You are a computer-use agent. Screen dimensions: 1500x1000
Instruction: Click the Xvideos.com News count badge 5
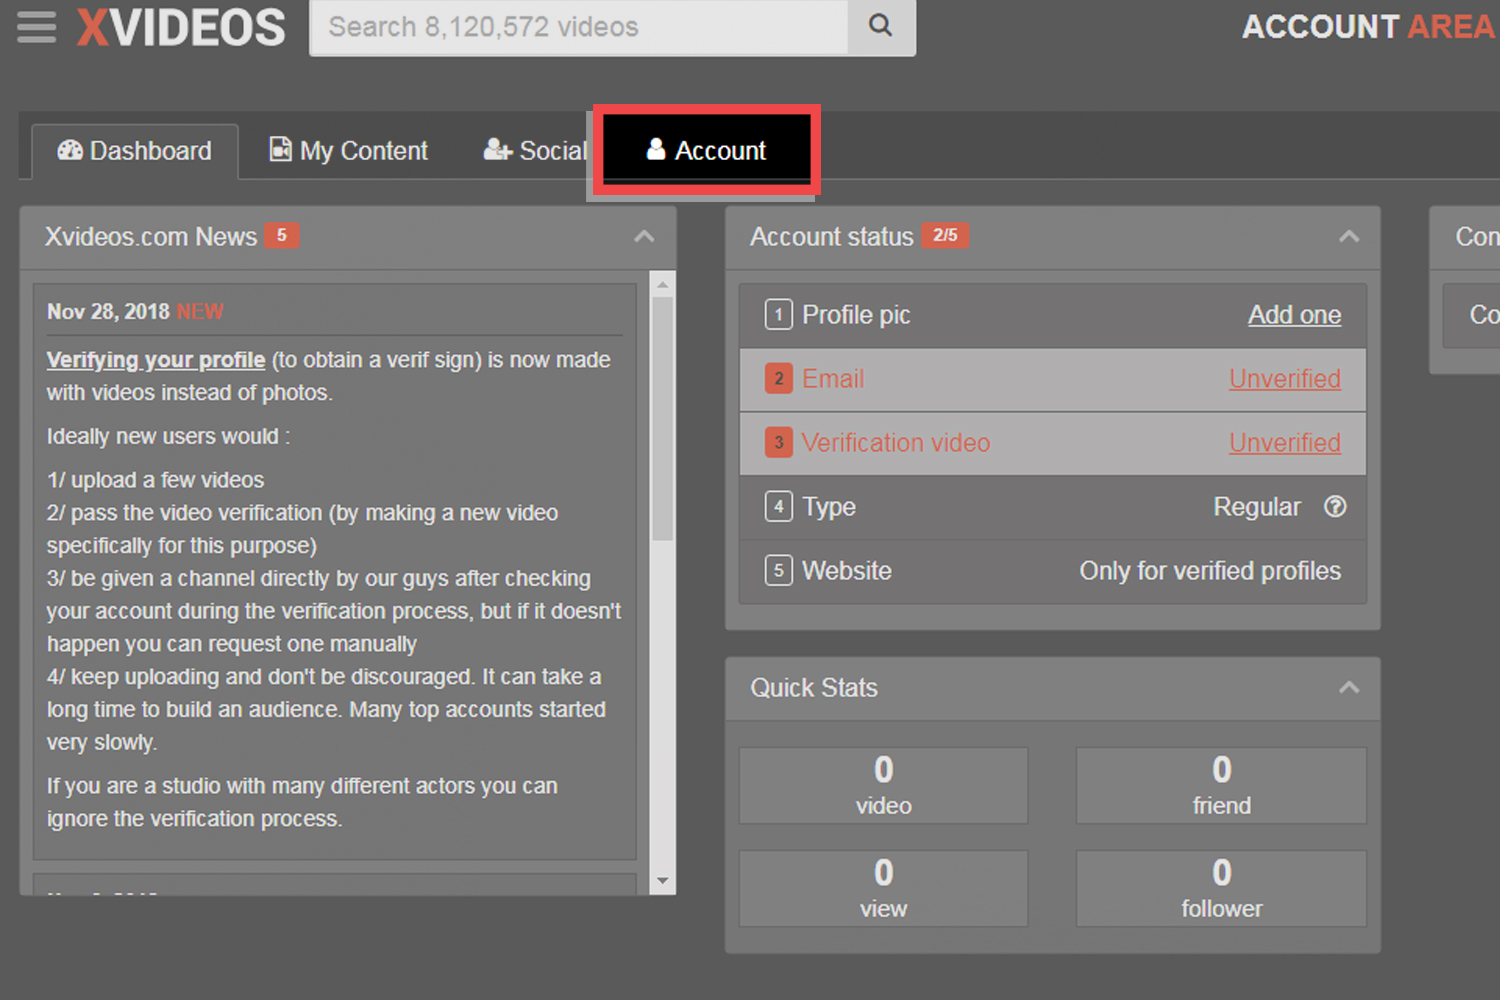click(282, 235)
